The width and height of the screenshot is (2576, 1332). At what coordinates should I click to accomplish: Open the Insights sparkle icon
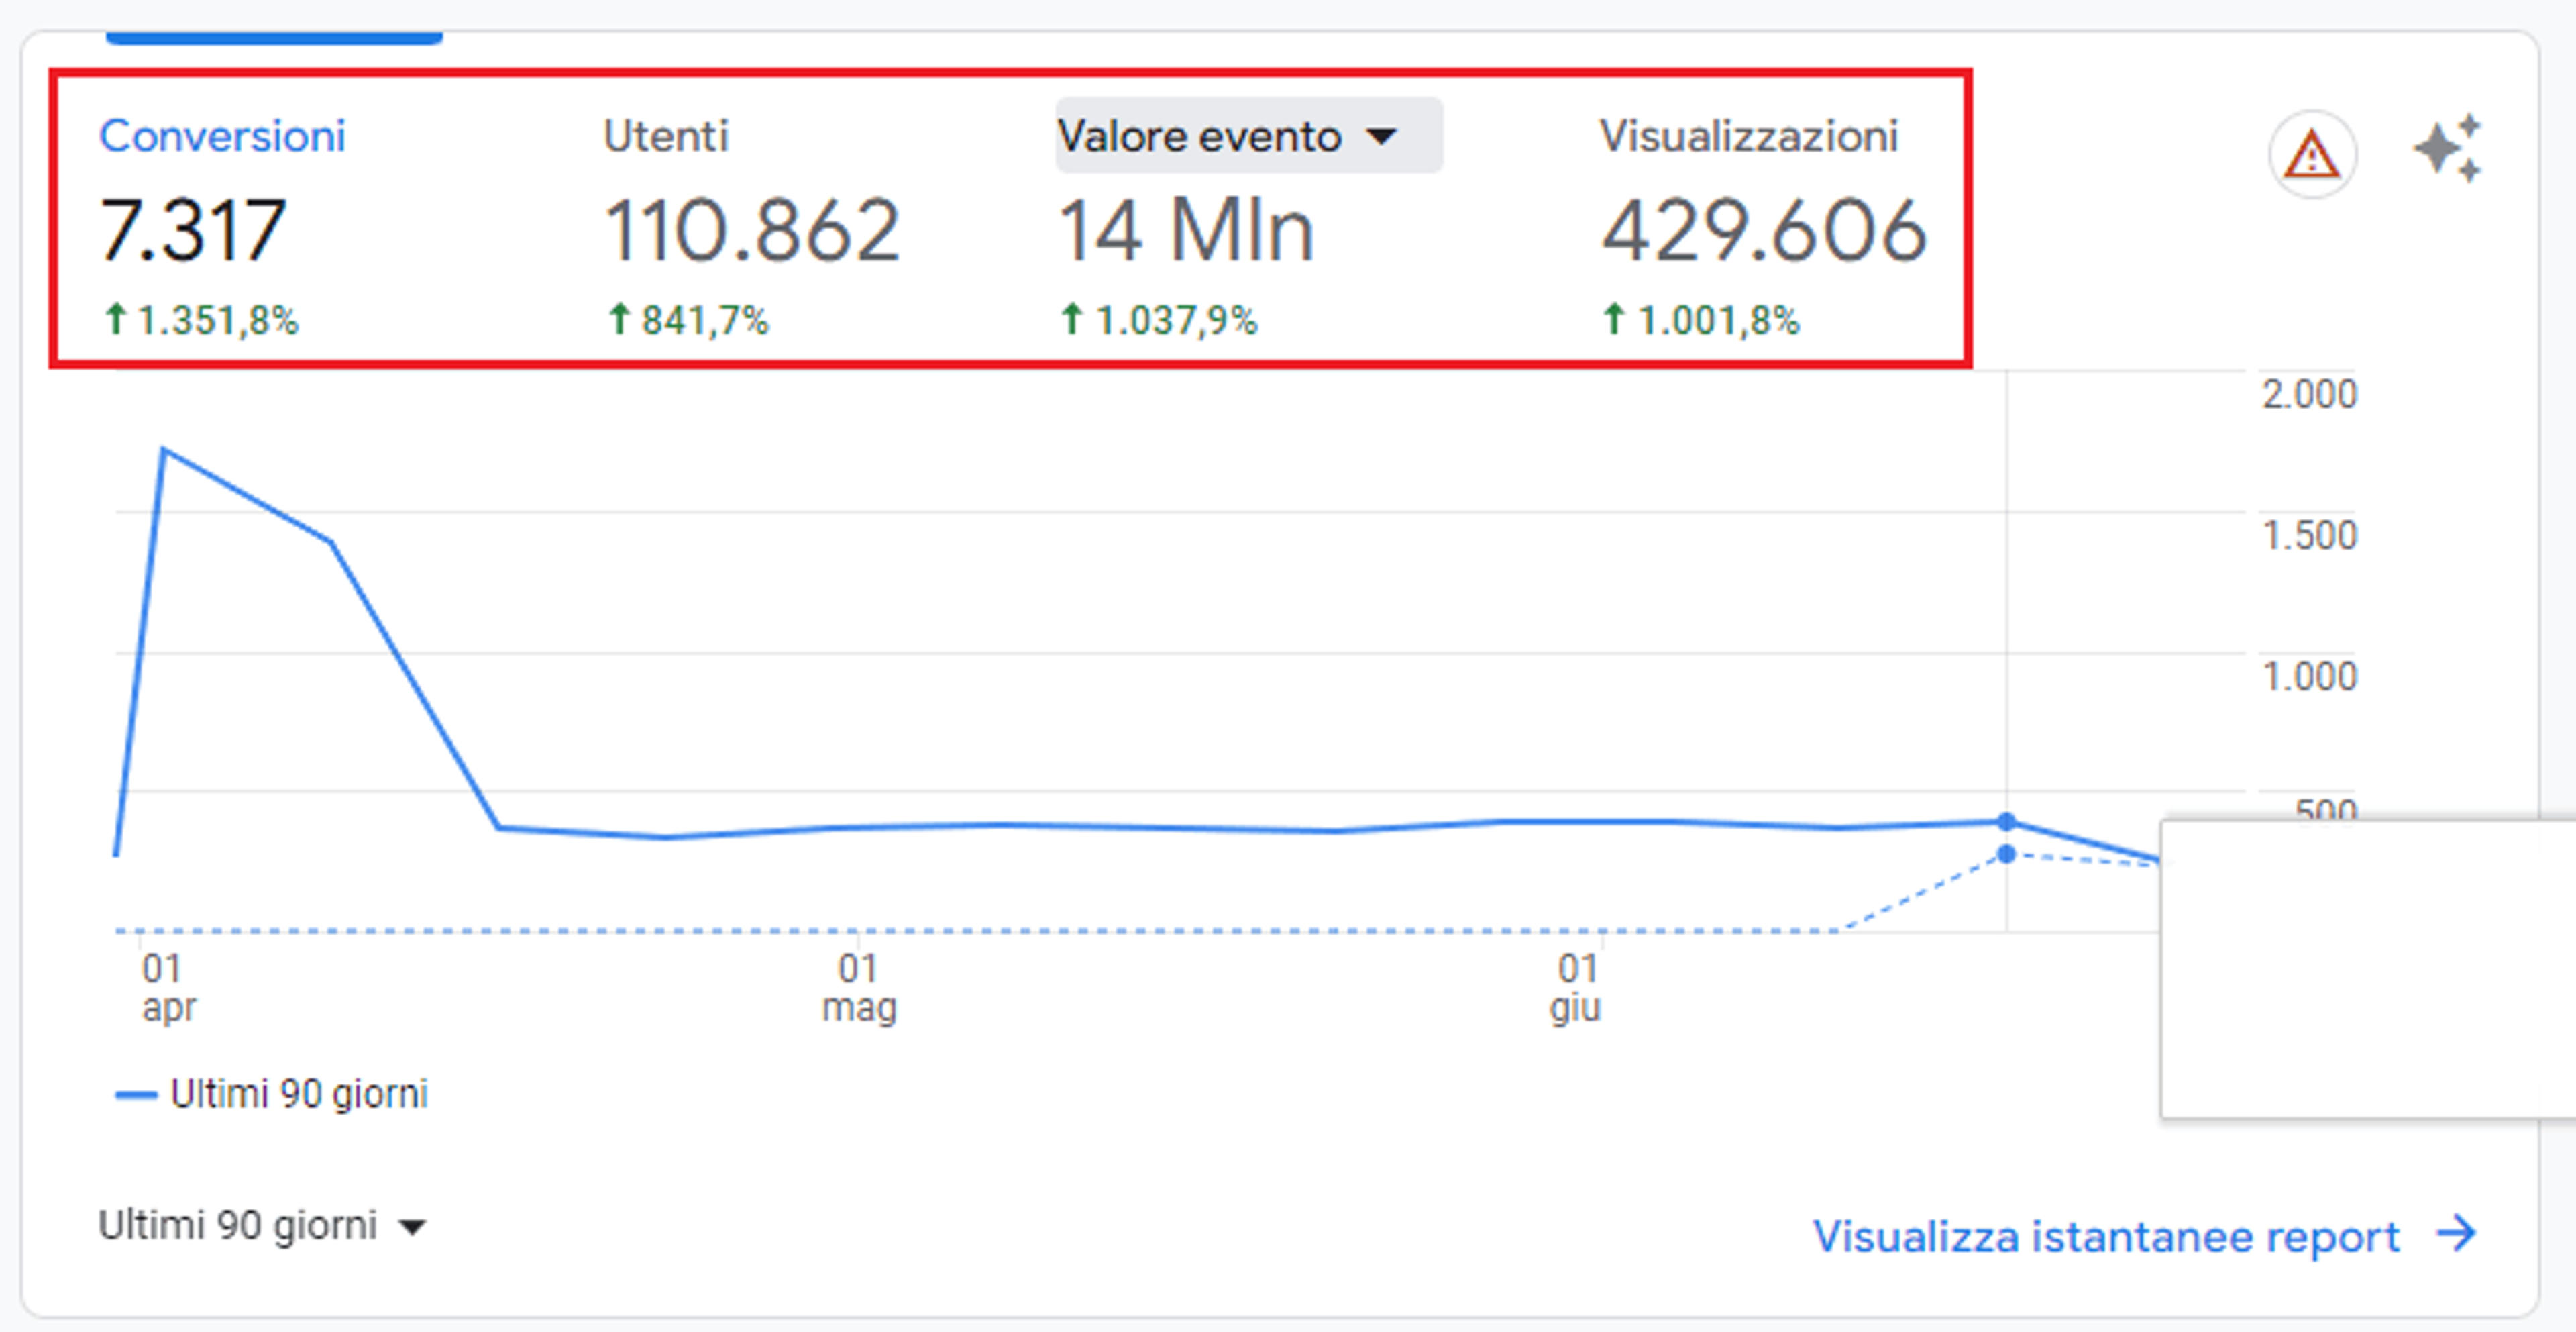click(2447, 148)
